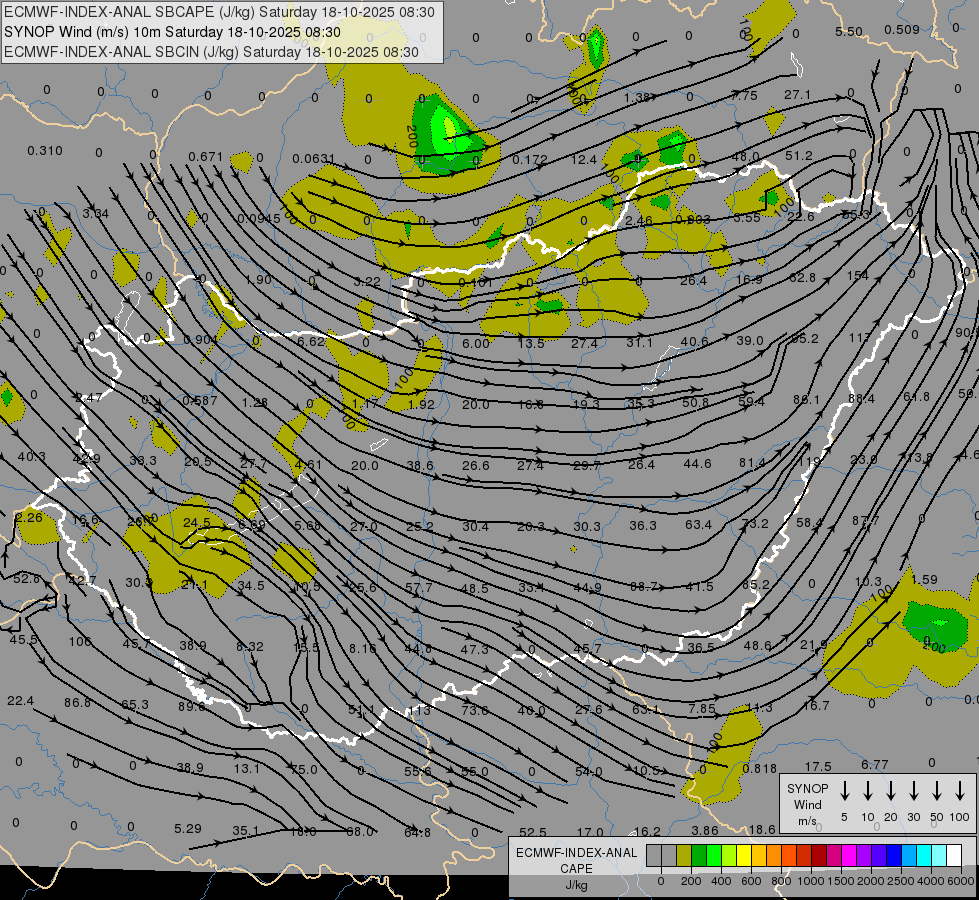Pick the dark red legend swatch
Image resolution: width=979 pixels, height=900 pixels.
(x=819, y=855)
